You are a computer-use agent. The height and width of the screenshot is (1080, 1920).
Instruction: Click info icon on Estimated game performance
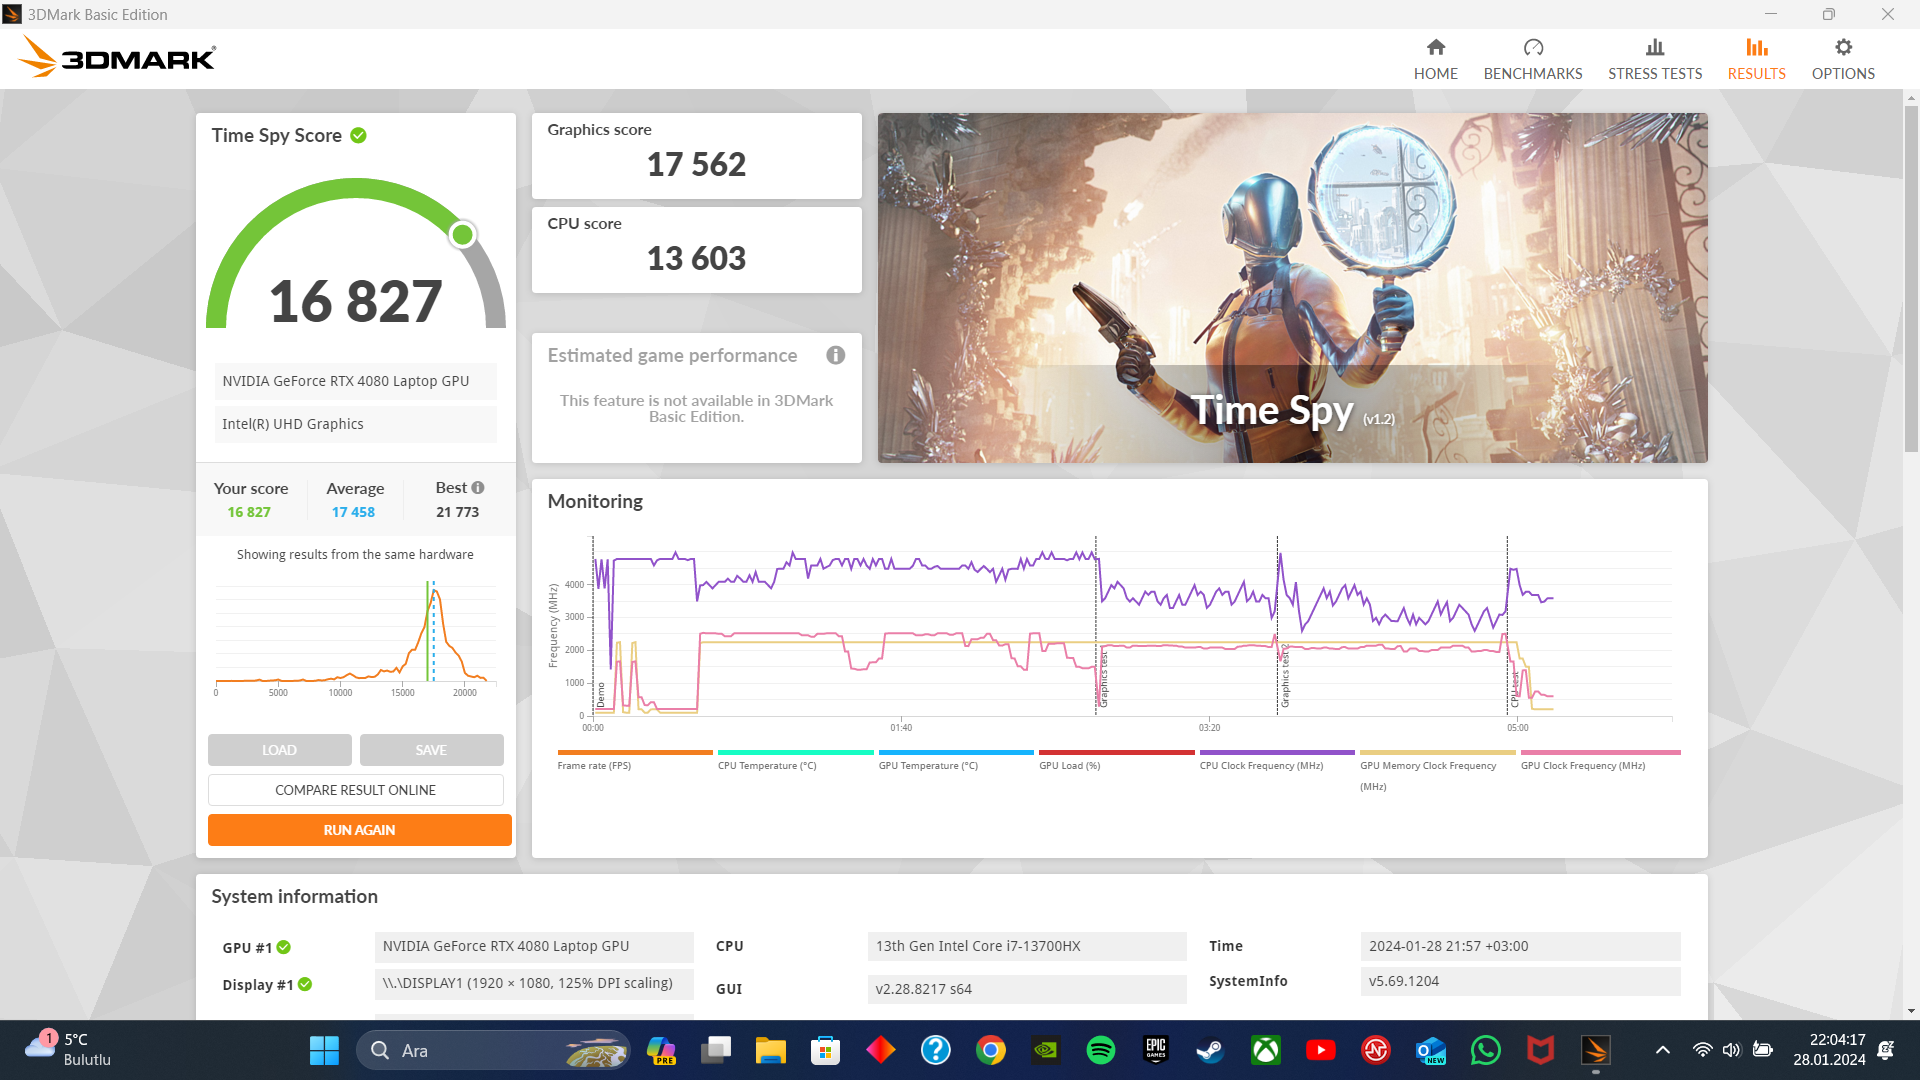[x=836, y=356]
